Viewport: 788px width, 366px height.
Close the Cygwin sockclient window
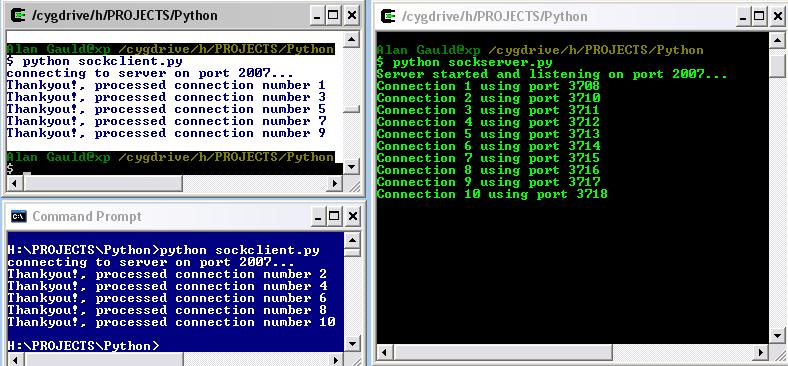coord(352,16)
